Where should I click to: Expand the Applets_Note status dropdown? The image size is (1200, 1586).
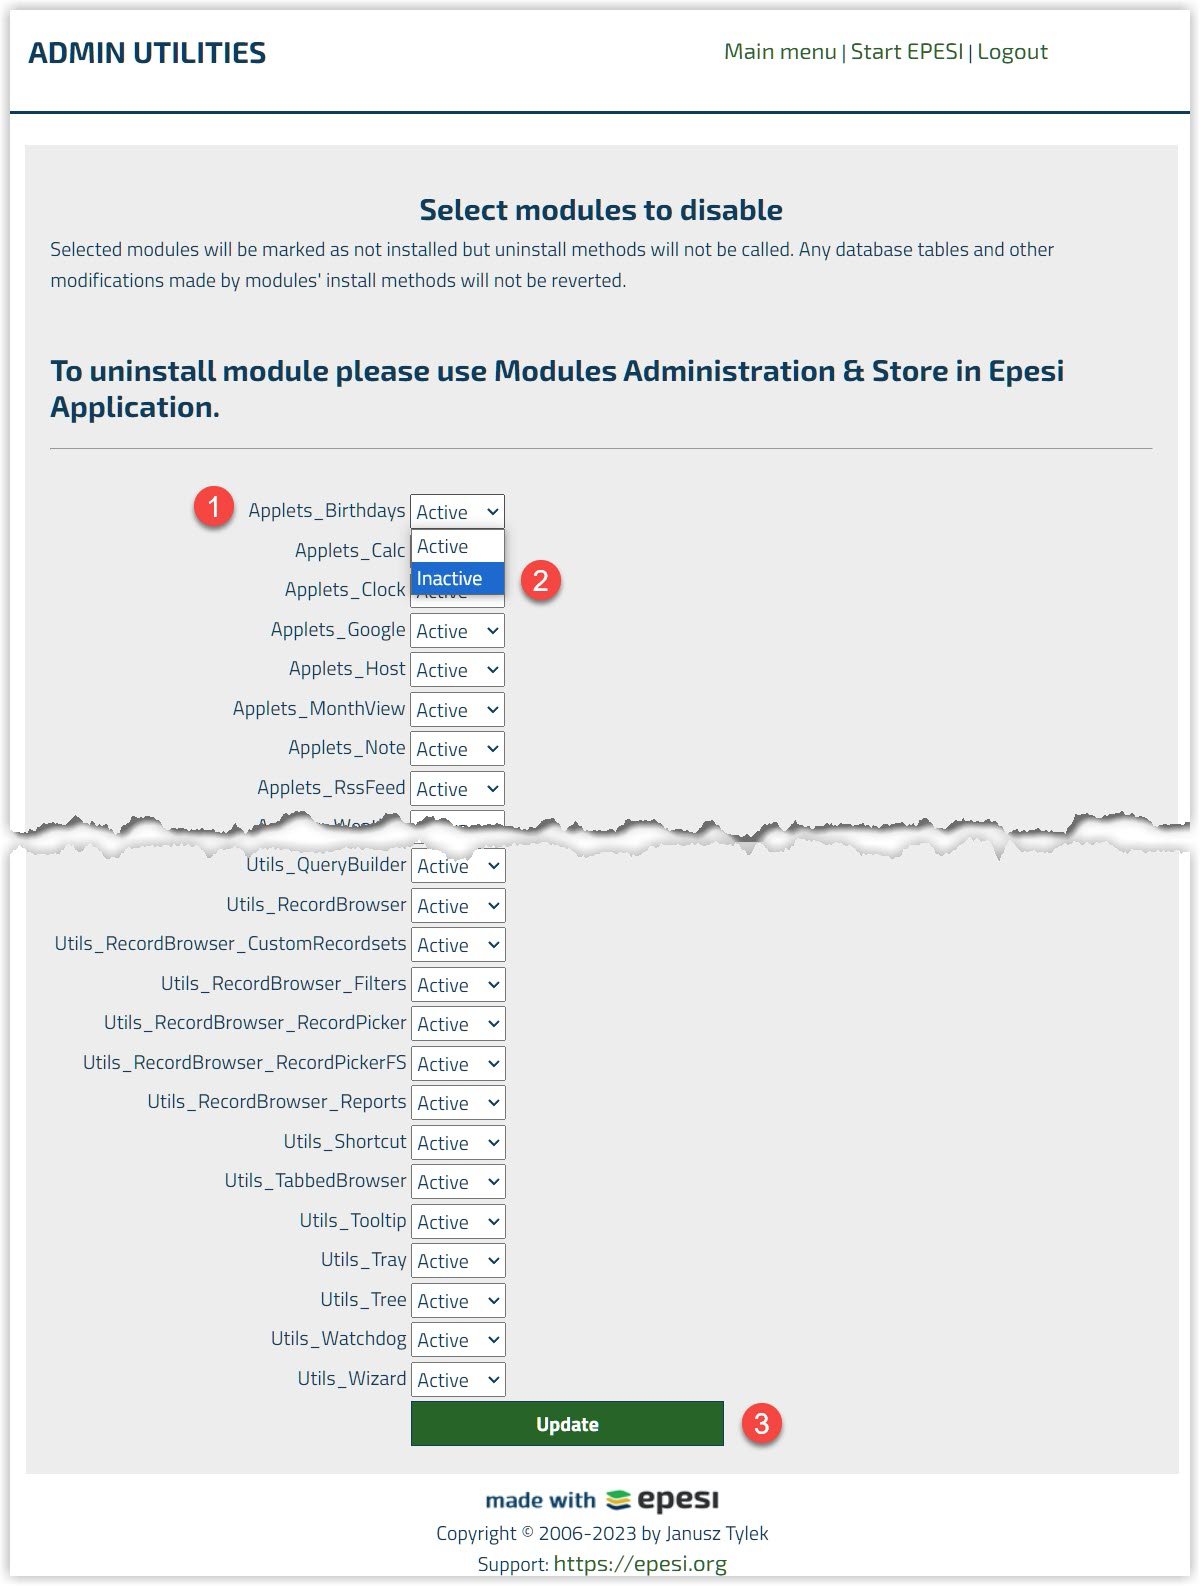pyautogui.click(x=457, y=749)
